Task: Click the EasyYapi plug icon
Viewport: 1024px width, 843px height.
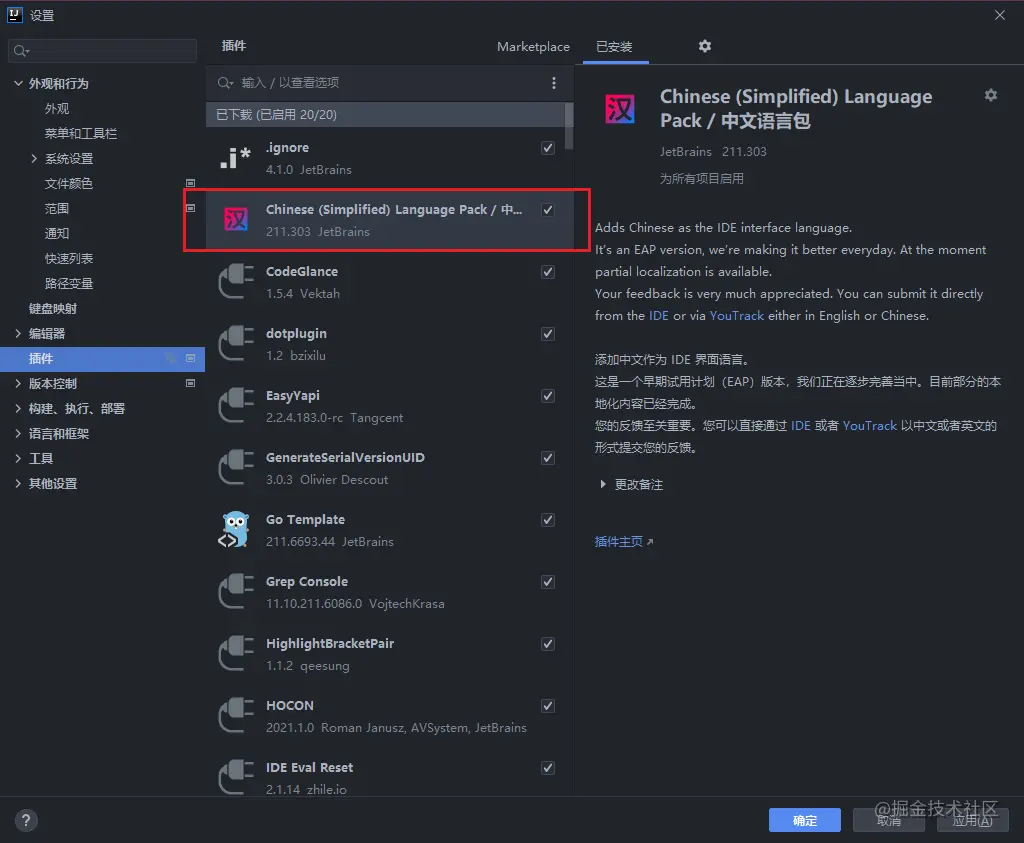Action: pyautogui.click(x=236, y=406)
